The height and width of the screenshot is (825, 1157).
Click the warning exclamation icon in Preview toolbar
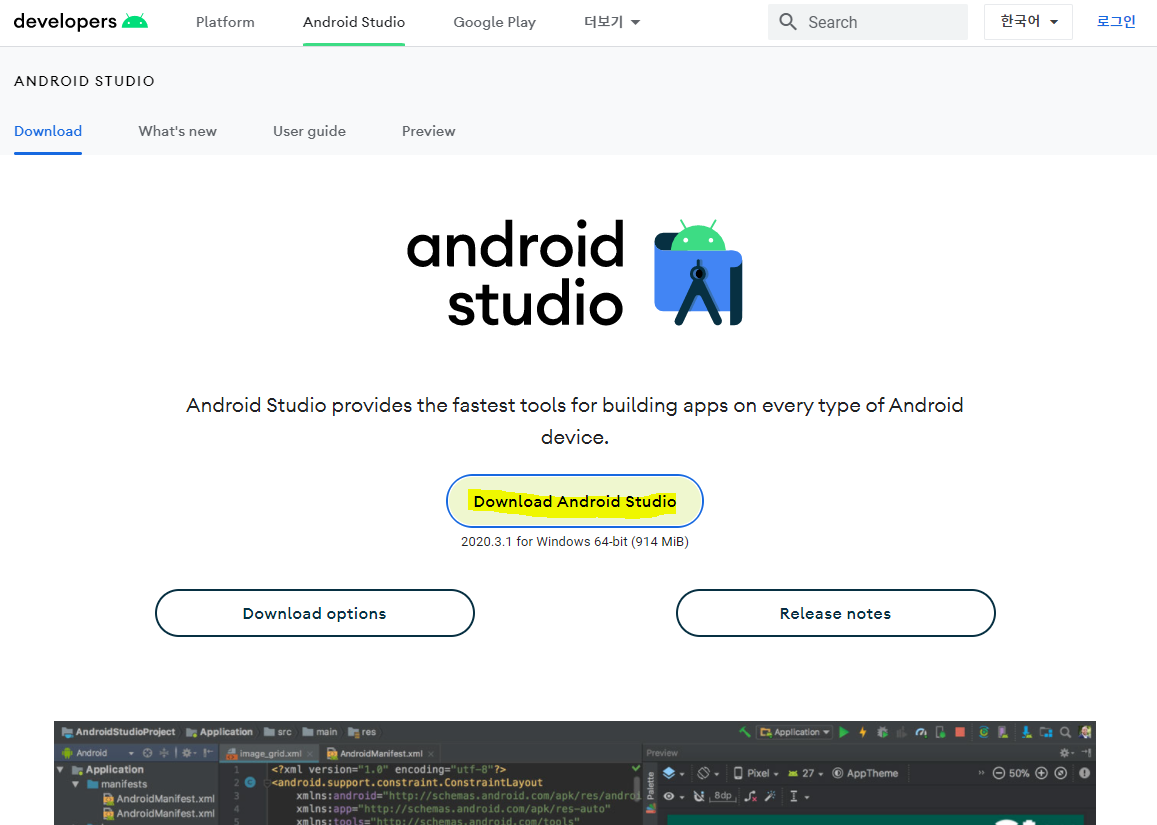1085,773
